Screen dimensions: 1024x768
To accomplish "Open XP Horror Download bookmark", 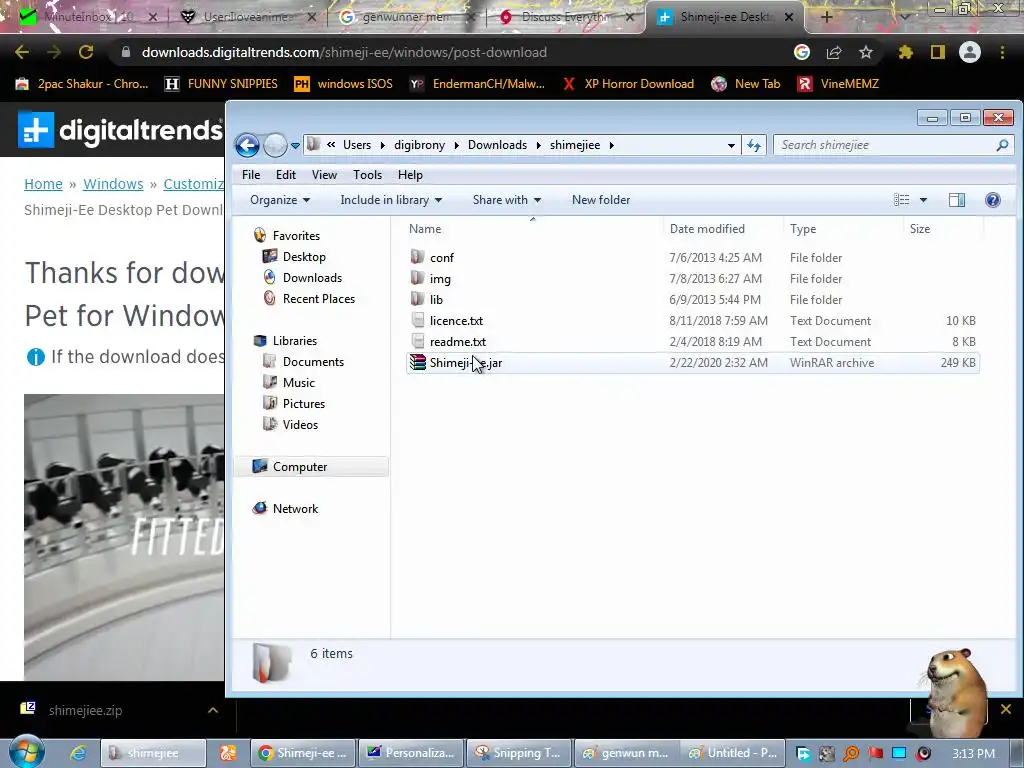I will click(x=628, y=84).
